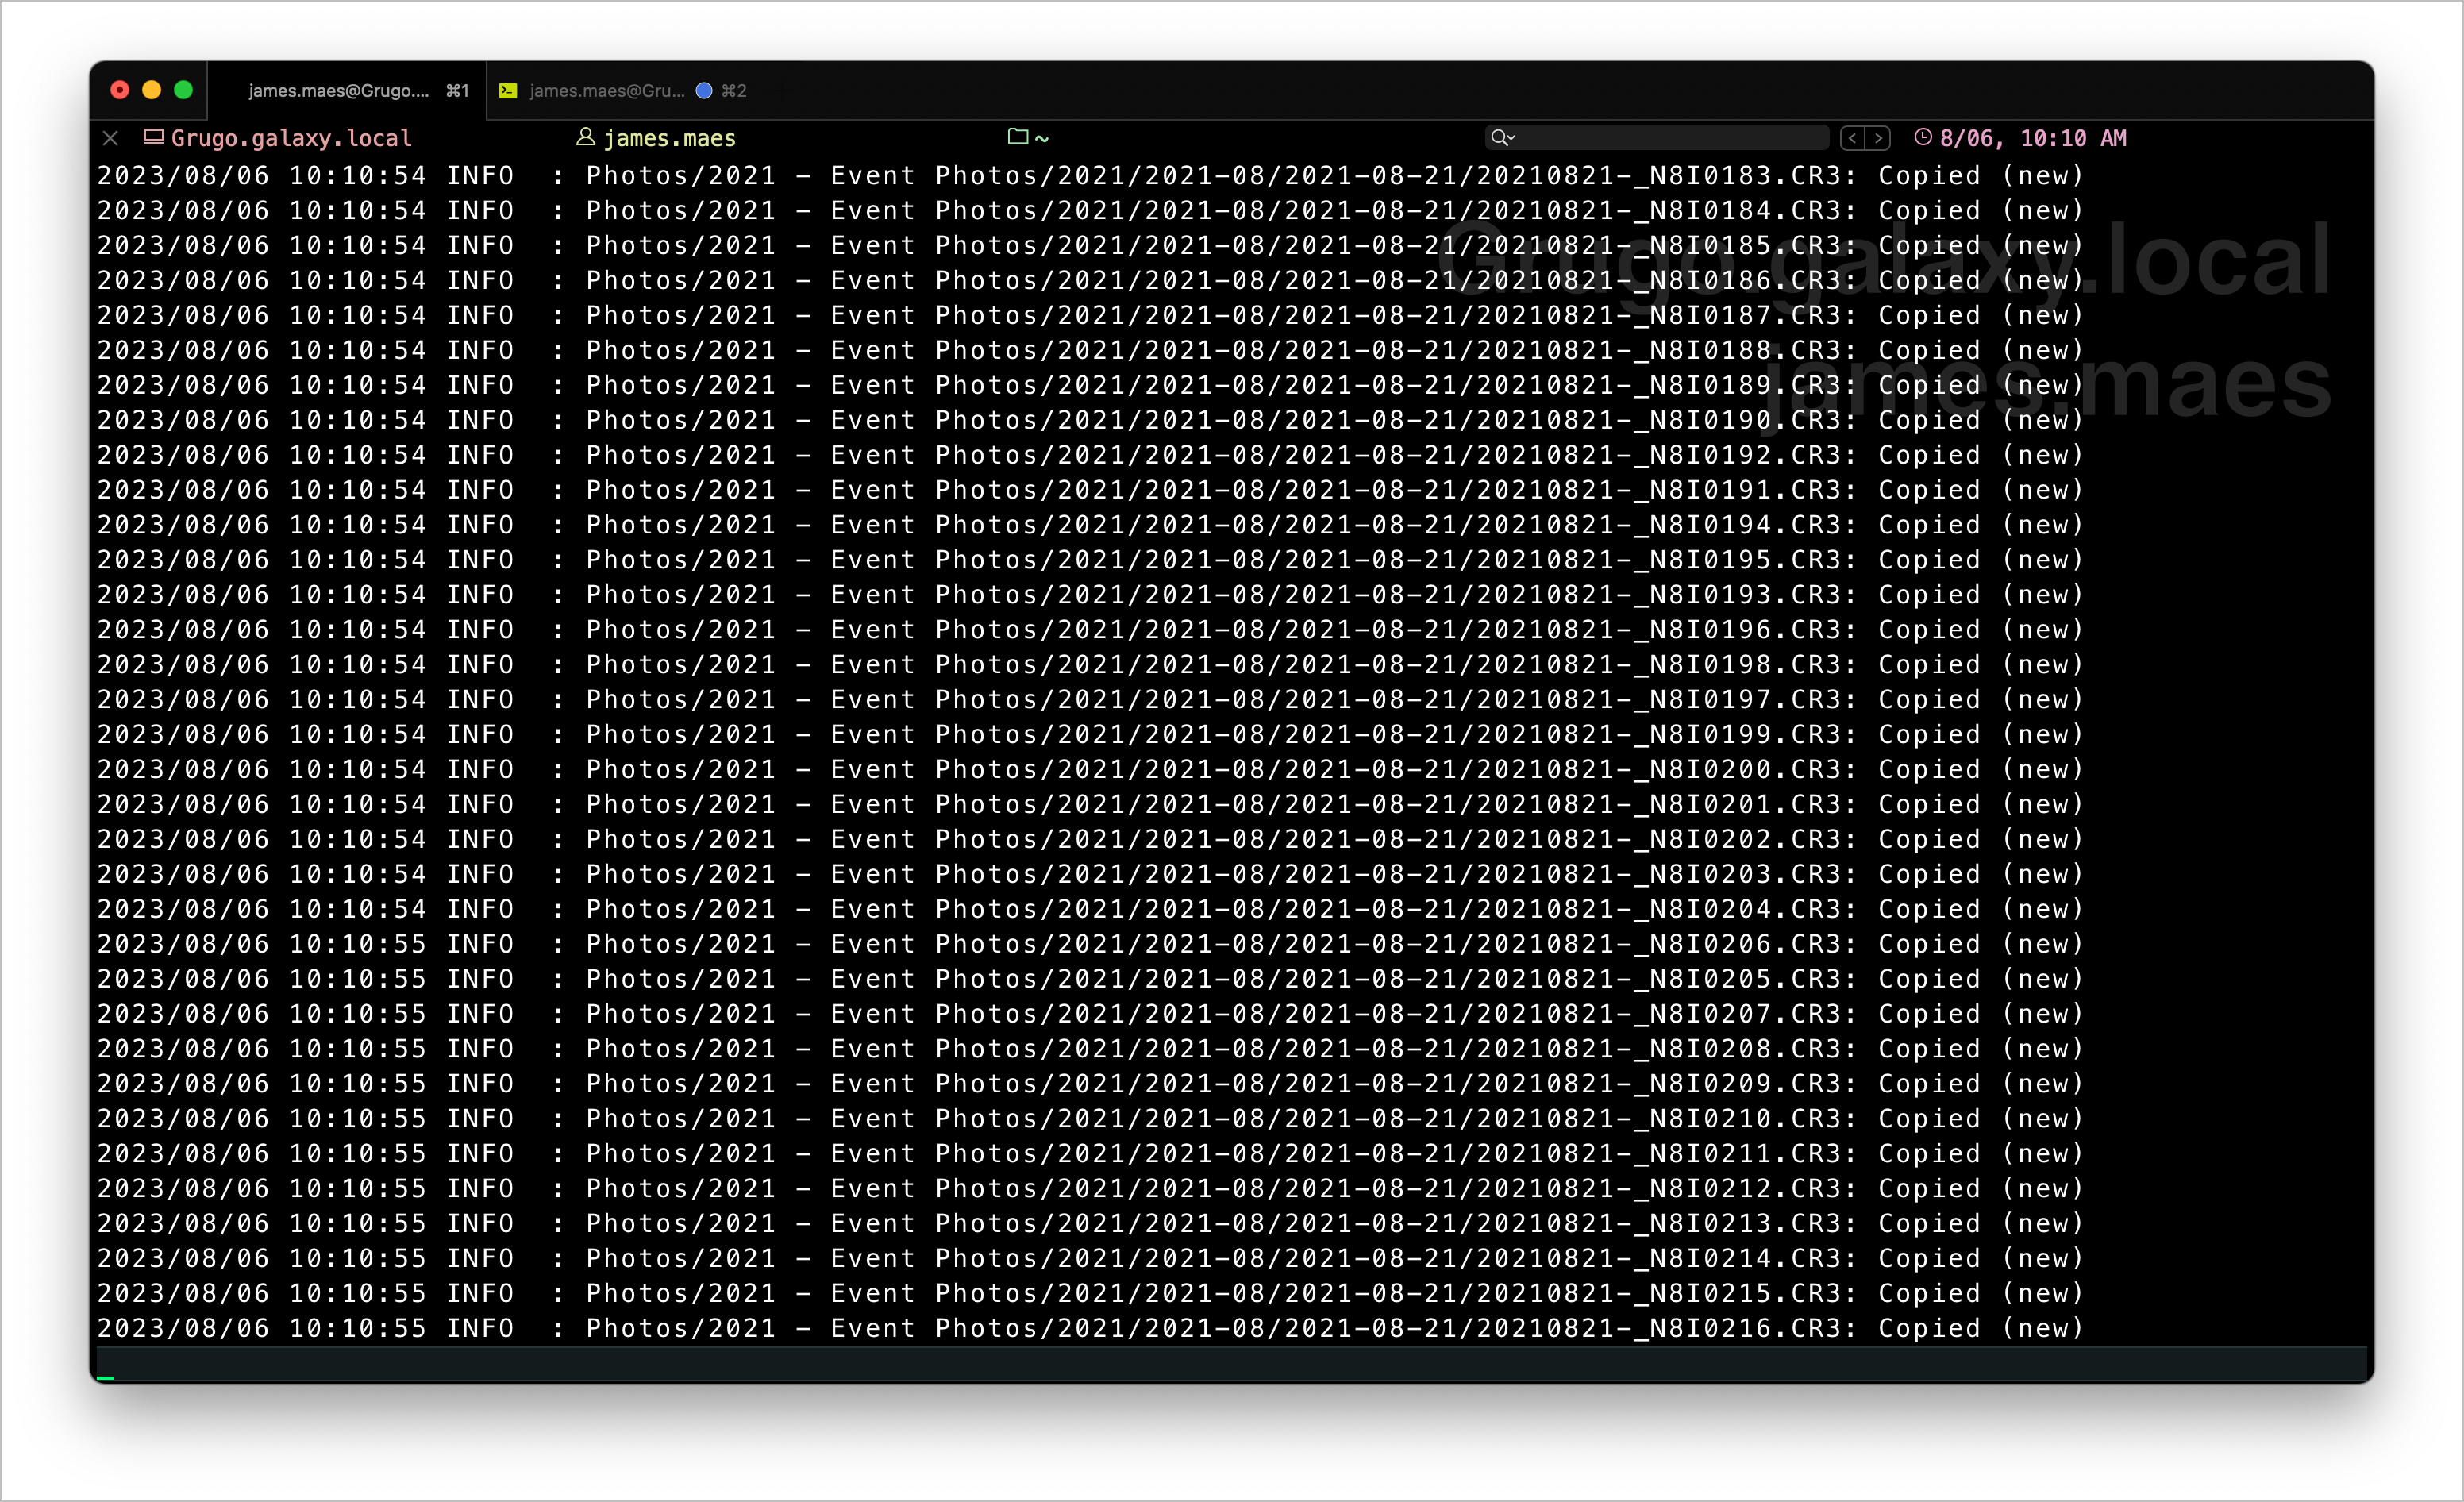Maximize window with the green button
2464x1502 pixels.
click(183, 91)
